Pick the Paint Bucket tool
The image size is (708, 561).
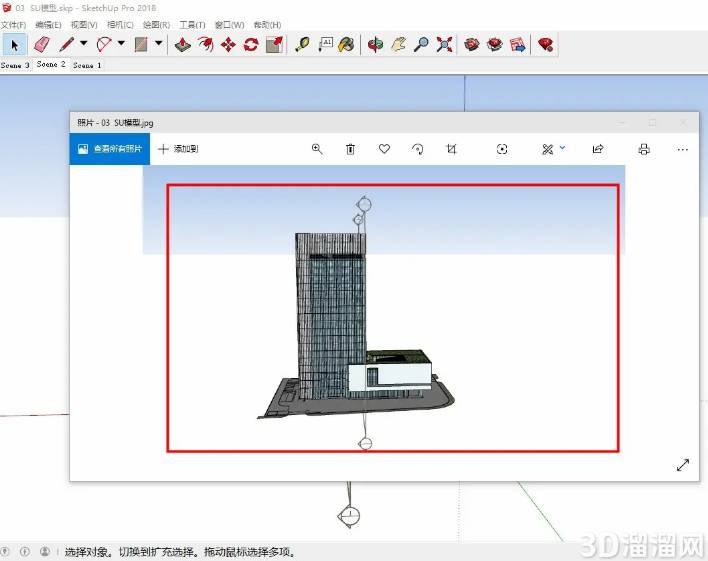pyautogui.click(x=347, y=45)
